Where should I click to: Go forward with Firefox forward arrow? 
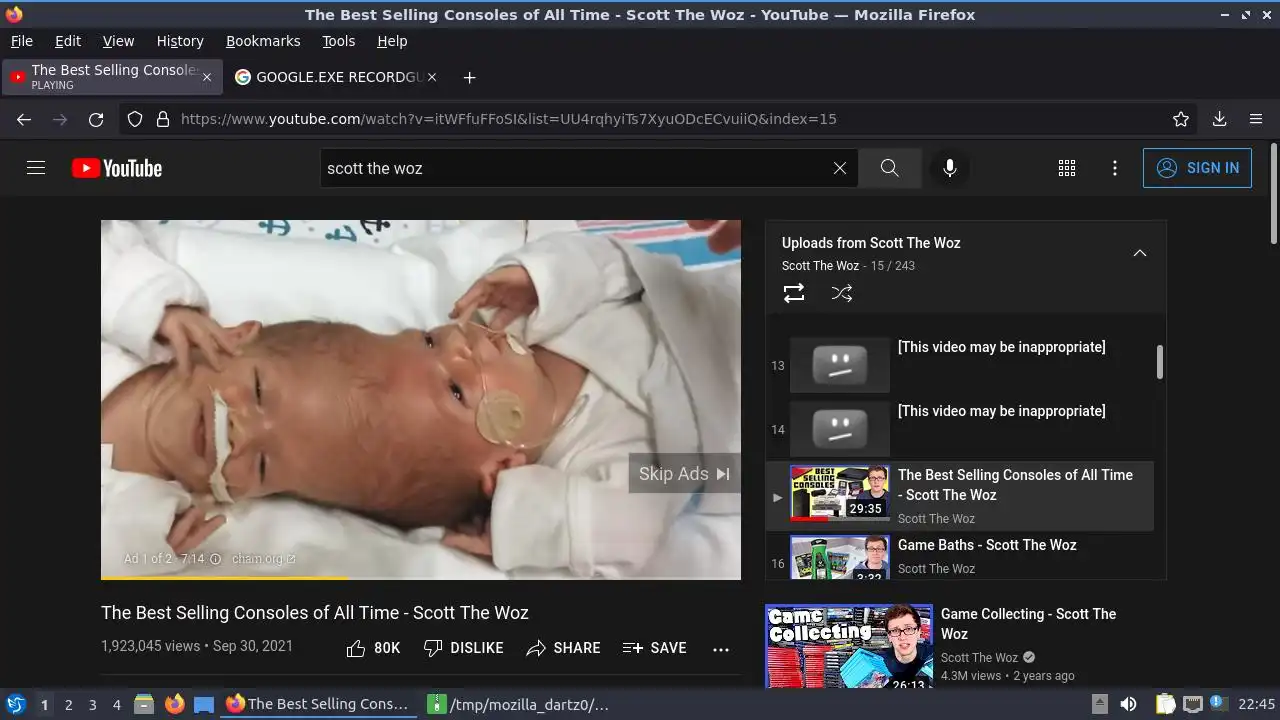(x=60, y=119)
